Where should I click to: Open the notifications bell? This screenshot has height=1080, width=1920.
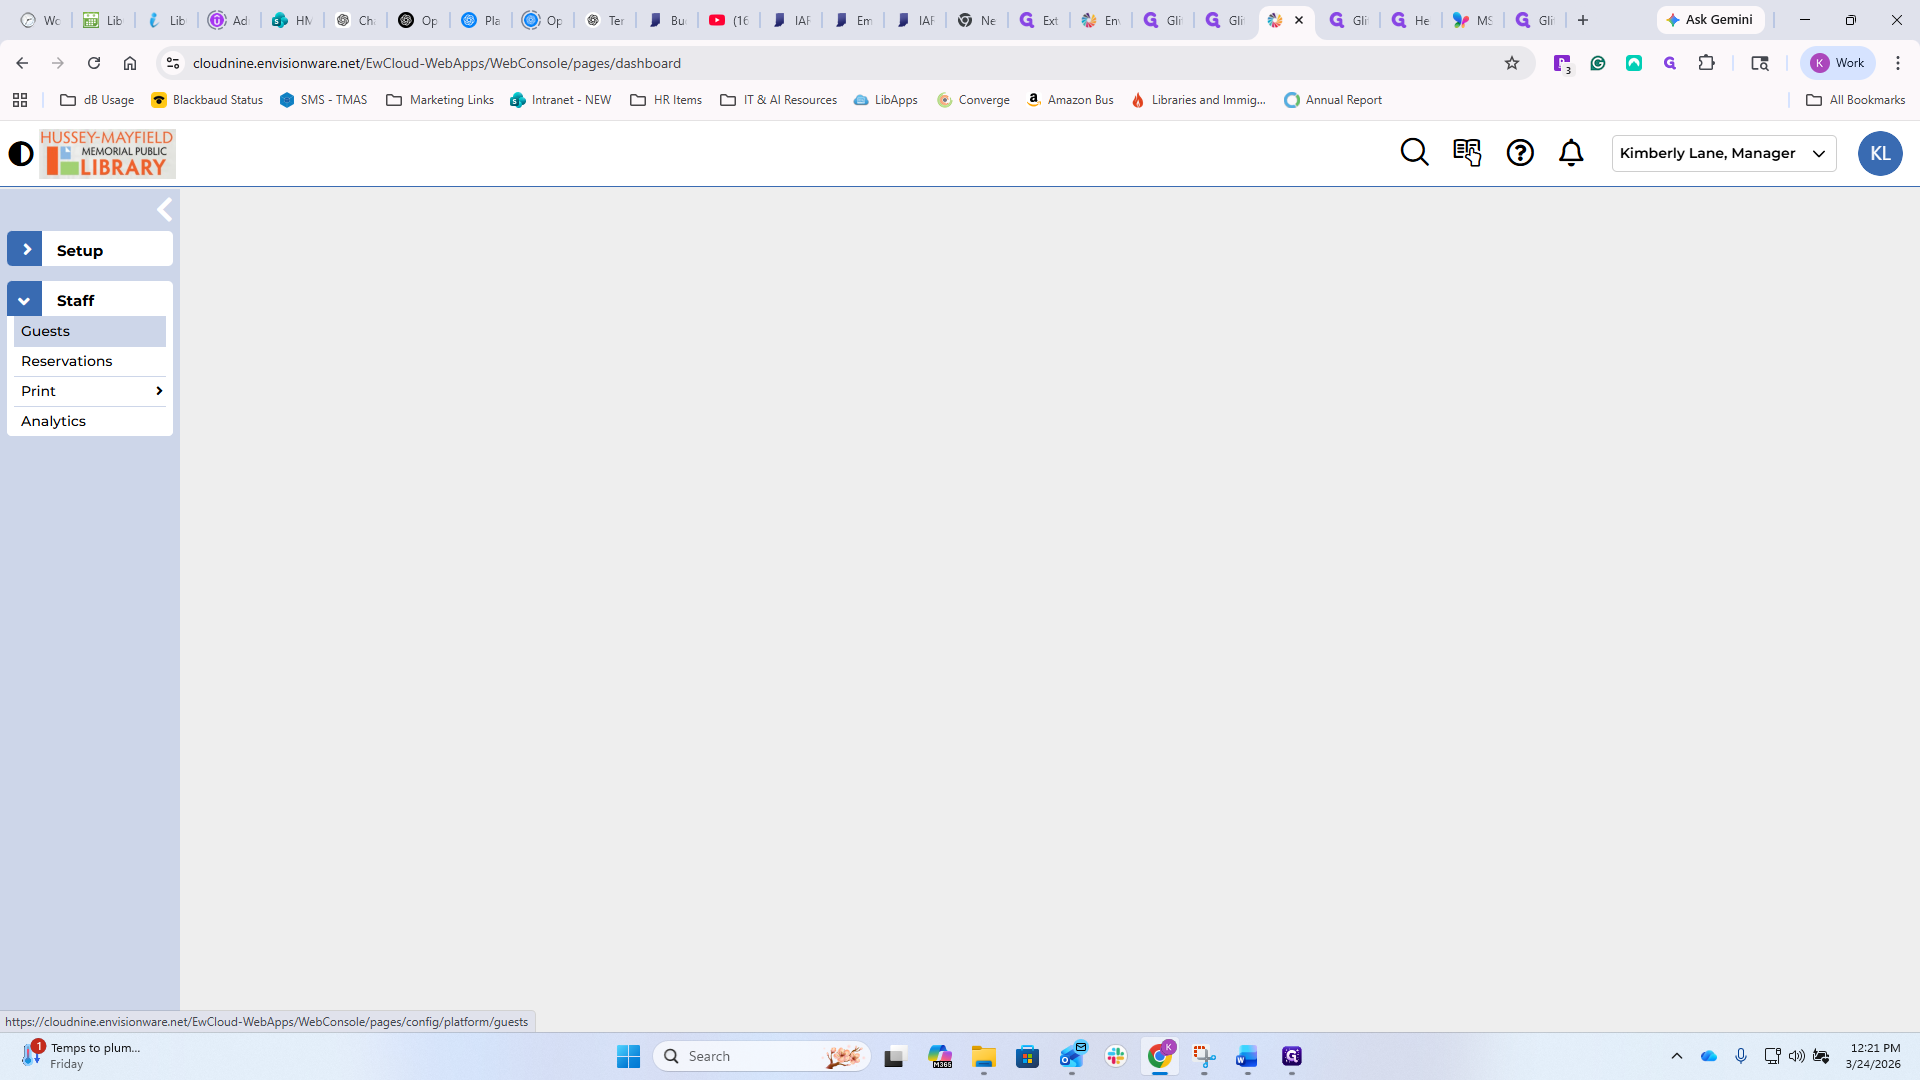coord(1571,152)
